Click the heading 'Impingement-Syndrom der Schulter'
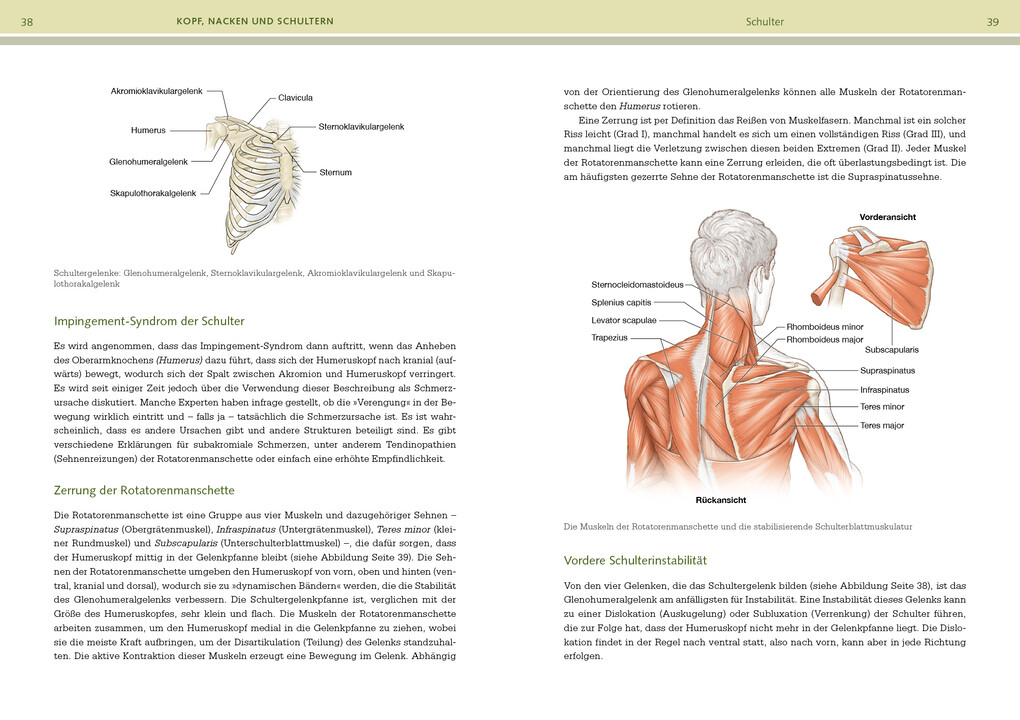Screen dimensions: 1020x720 pos(149,321)
